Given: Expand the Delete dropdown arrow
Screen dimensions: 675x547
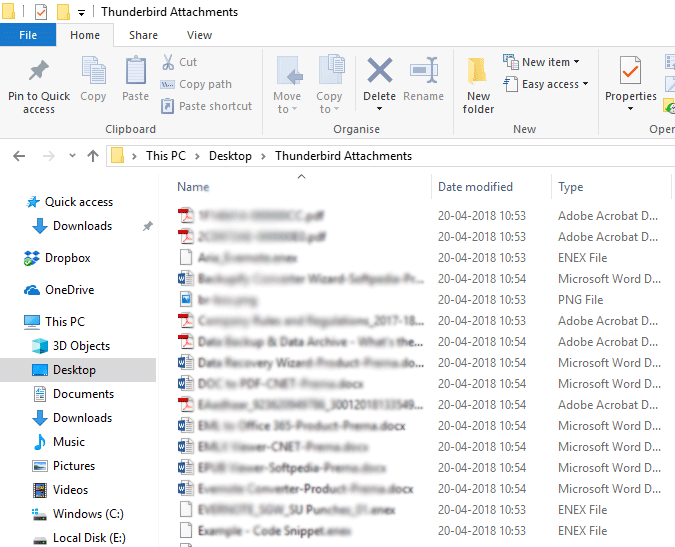Looking at the screenshot, I should point(379,109).
